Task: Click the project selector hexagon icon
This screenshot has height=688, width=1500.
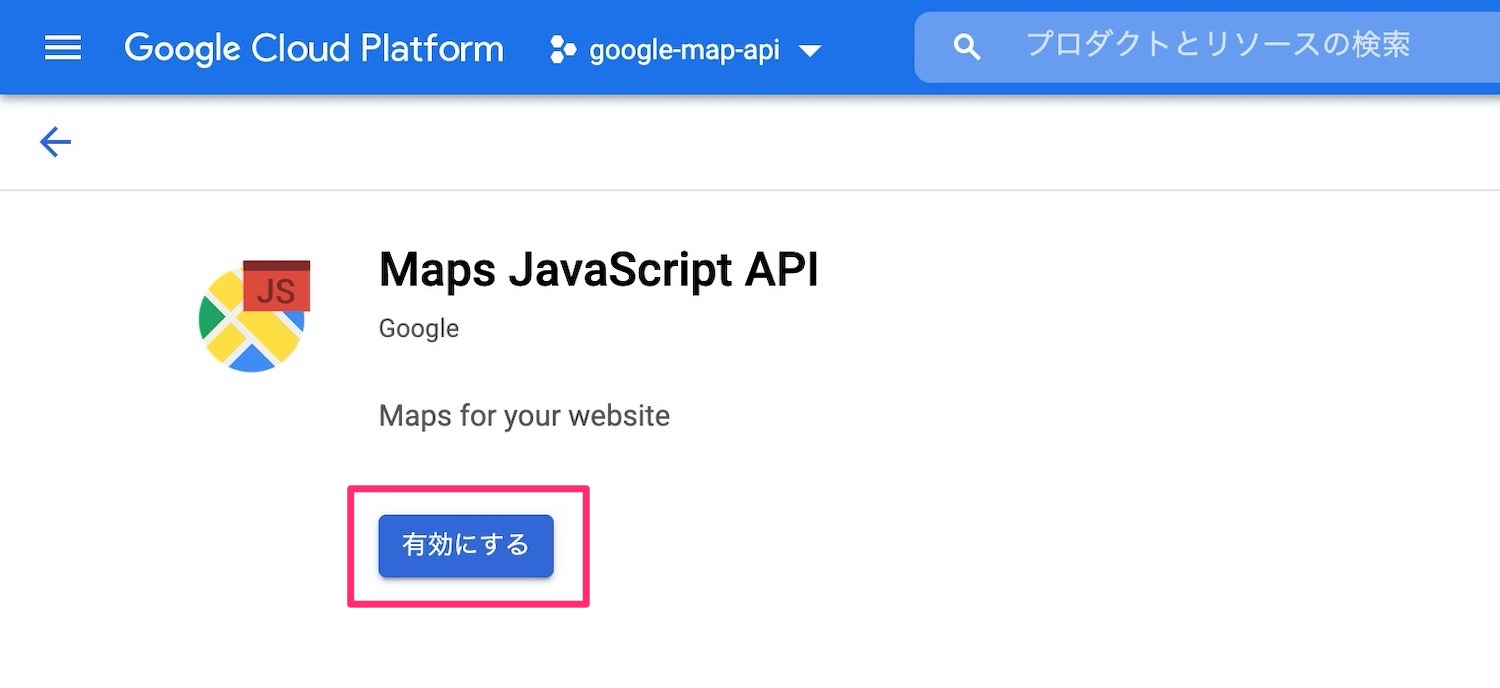Action: coord(564,48)
